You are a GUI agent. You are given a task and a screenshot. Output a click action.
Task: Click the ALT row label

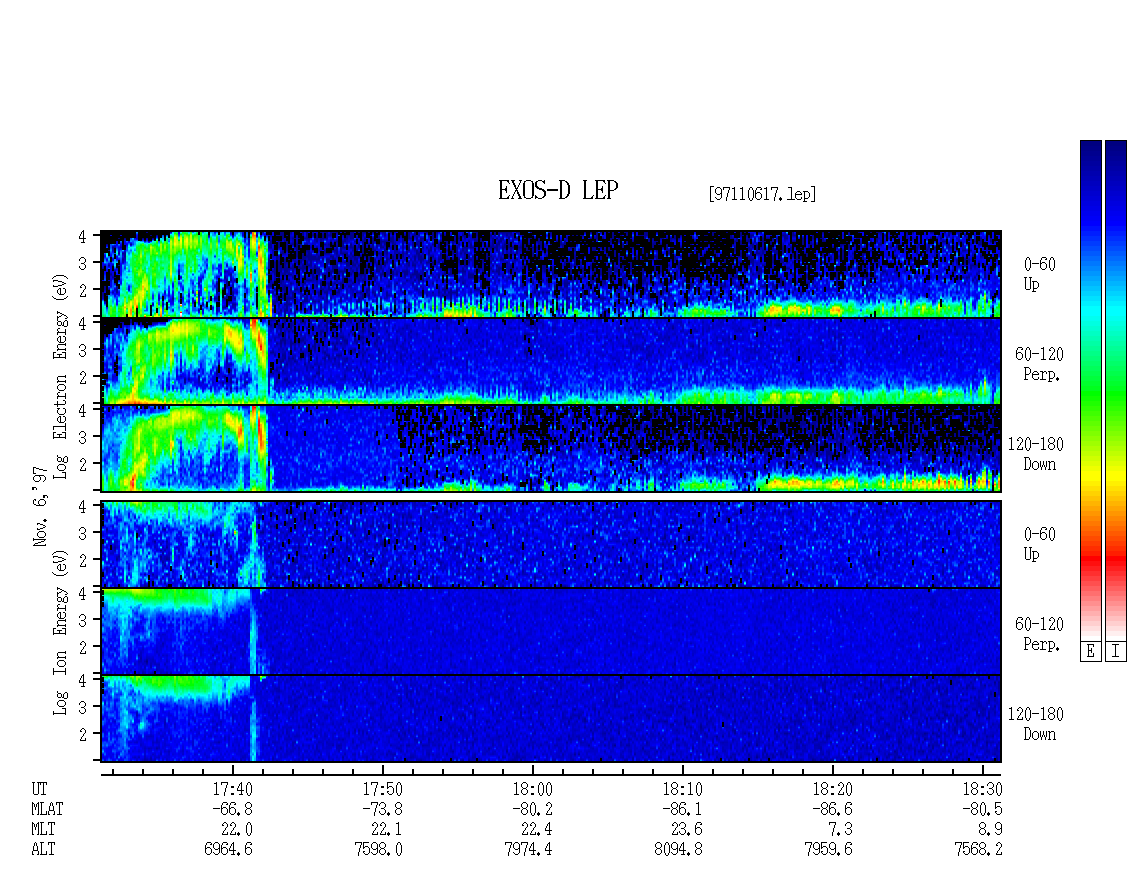(x=43, y=850)
